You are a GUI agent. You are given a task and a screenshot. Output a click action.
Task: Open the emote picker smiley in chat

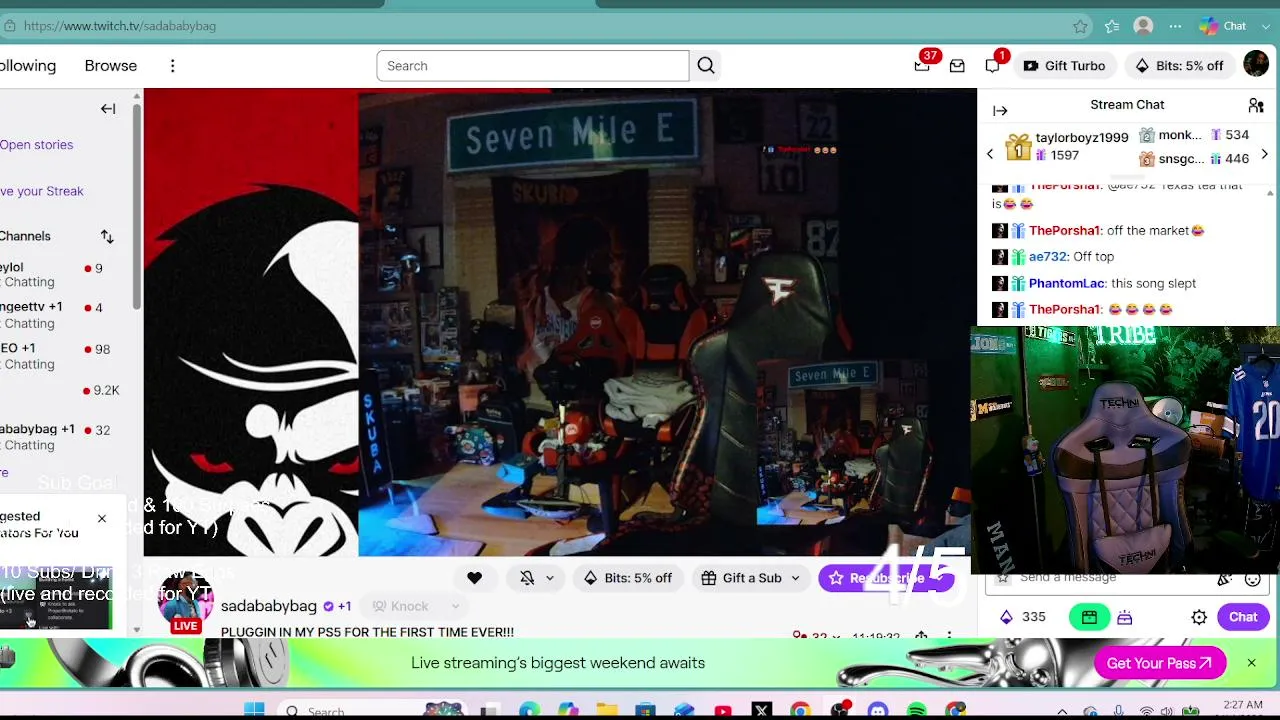1252,579
